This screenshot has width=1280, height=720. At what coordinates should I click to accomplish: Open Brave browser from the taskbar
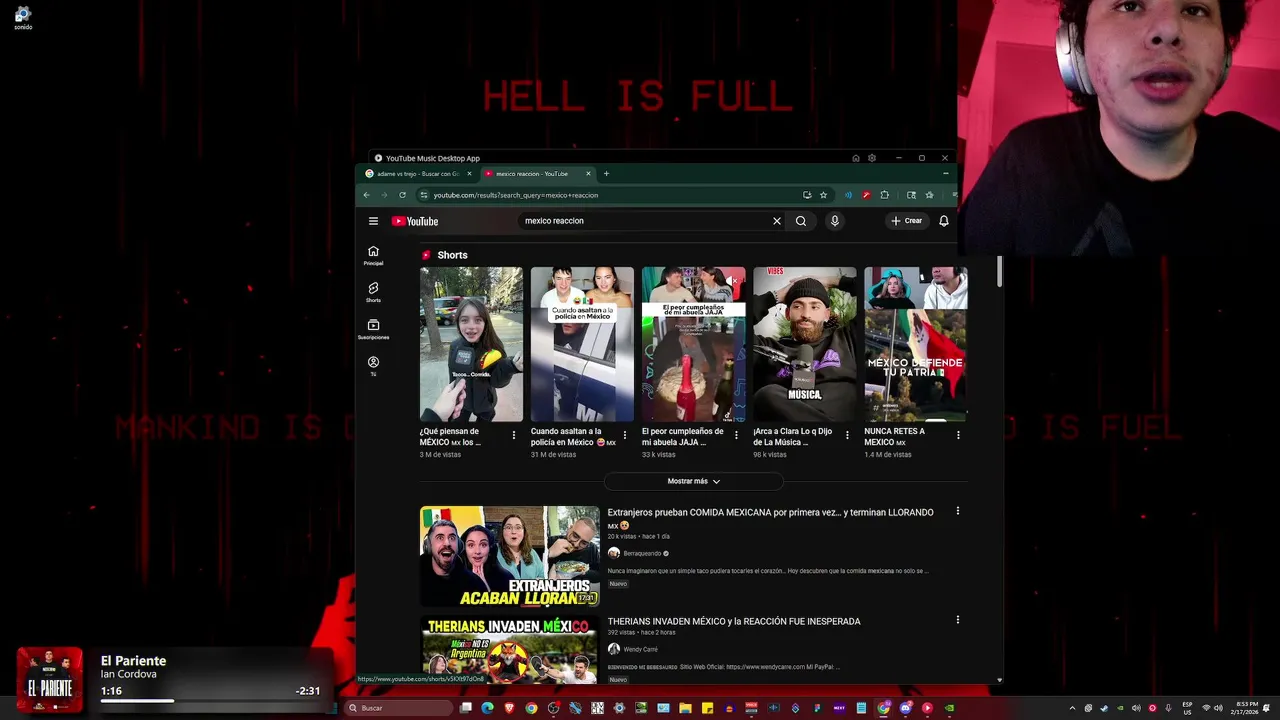(510, 708)
